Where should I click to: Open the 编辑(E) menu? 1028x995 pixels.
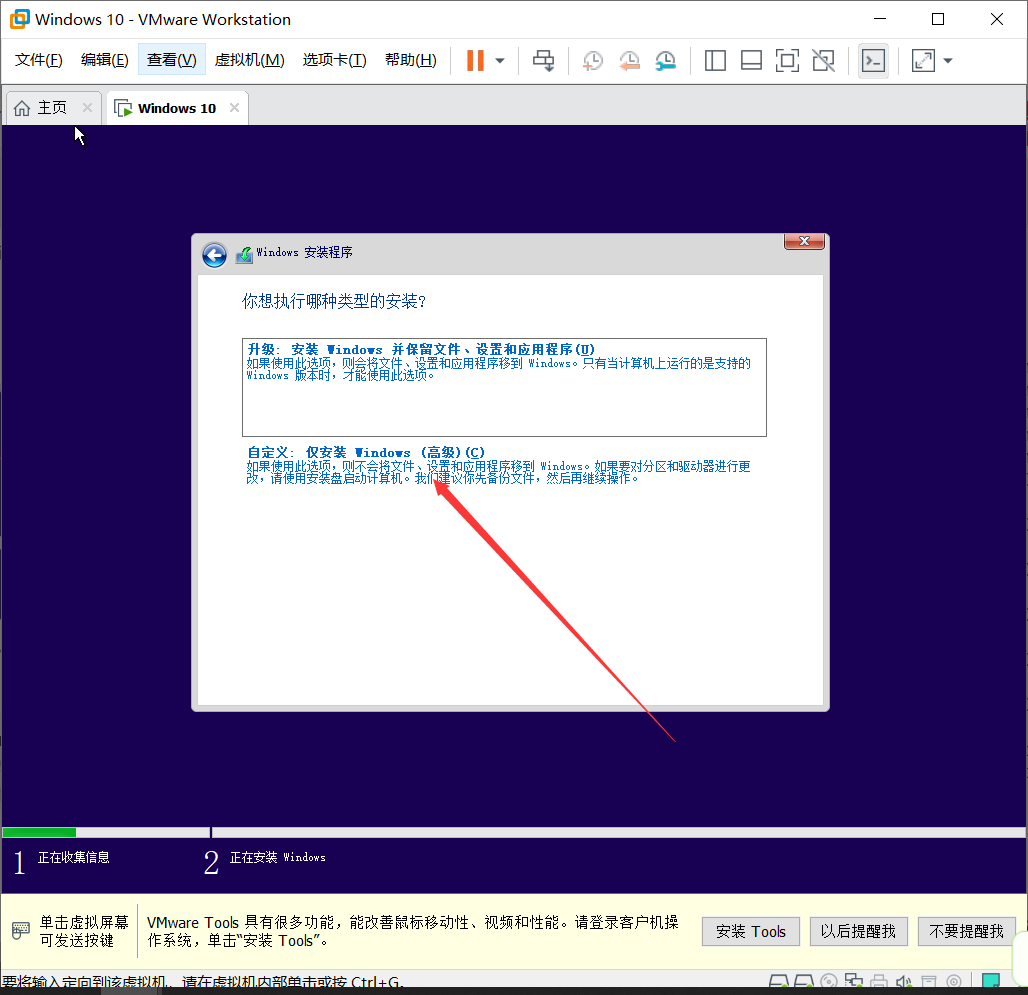tap(104, 60)
